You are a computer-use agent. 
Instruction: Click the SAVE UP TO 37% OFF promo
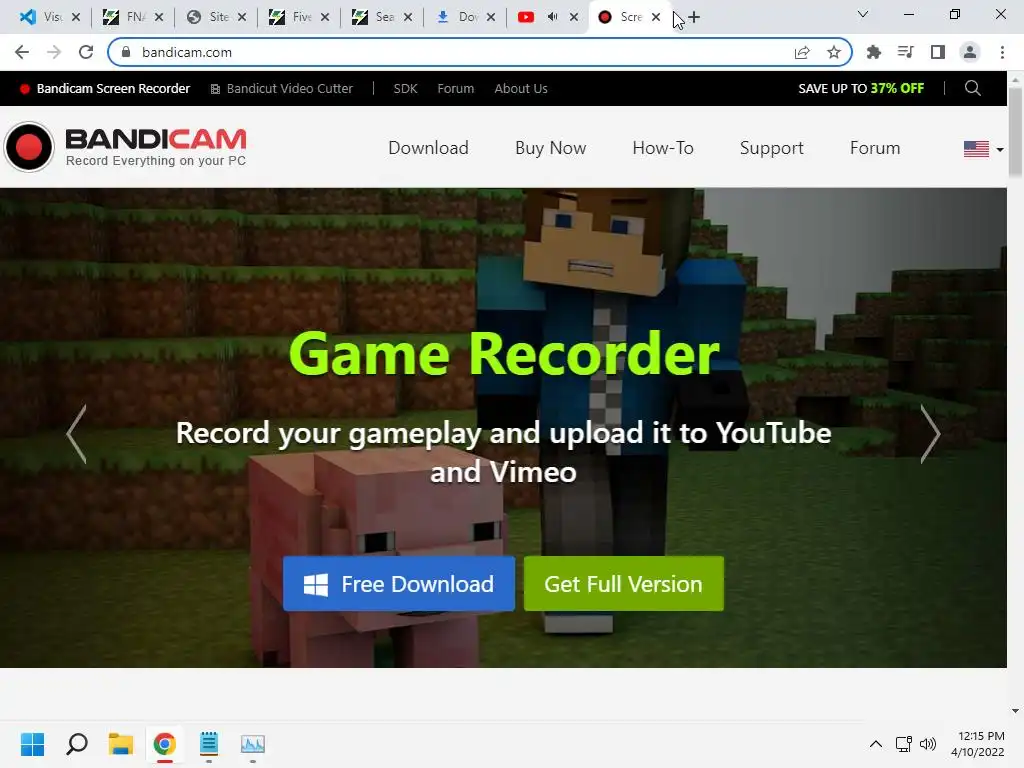pyautogui.click(x=861, y=88)
